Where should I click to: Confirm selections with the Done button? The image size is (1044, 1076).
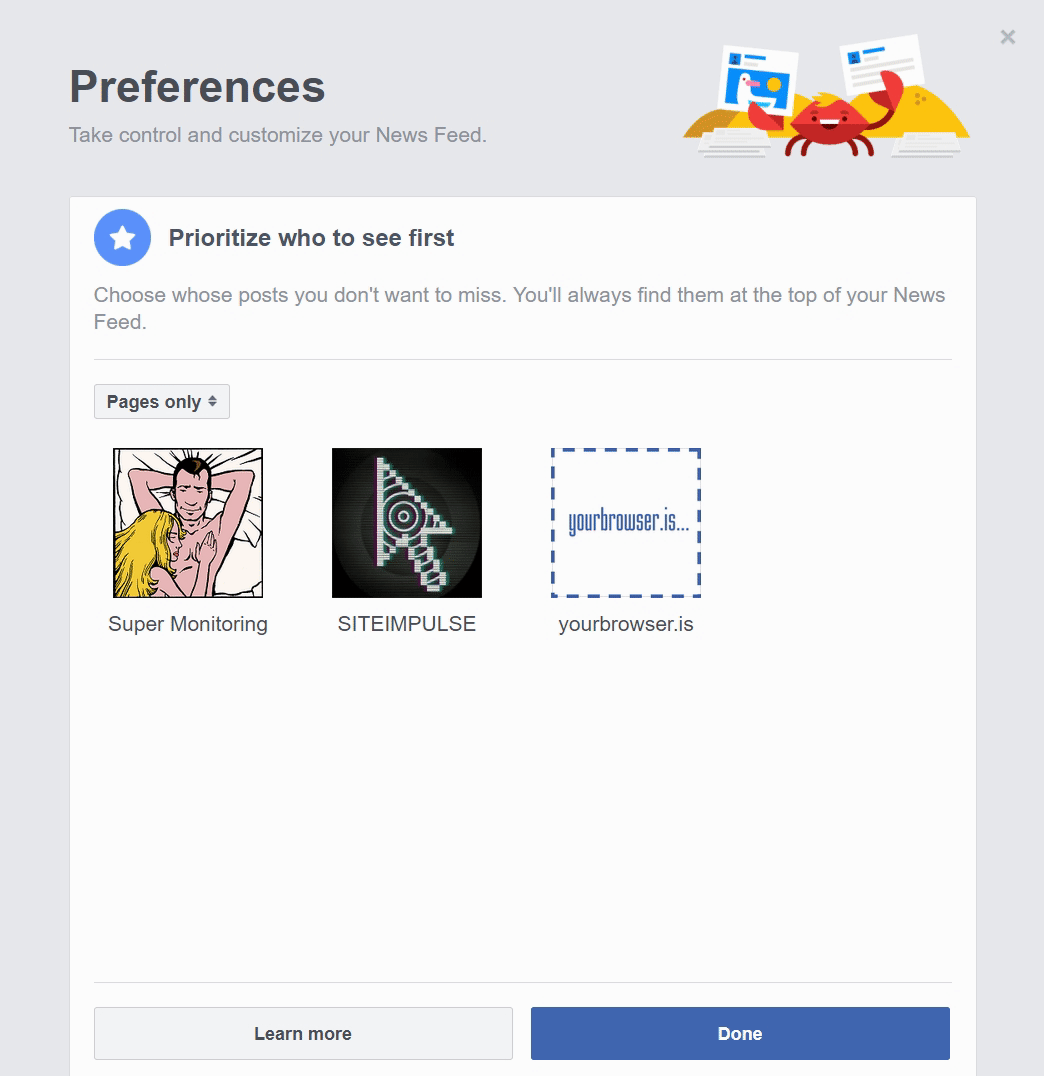point(740,1033)
